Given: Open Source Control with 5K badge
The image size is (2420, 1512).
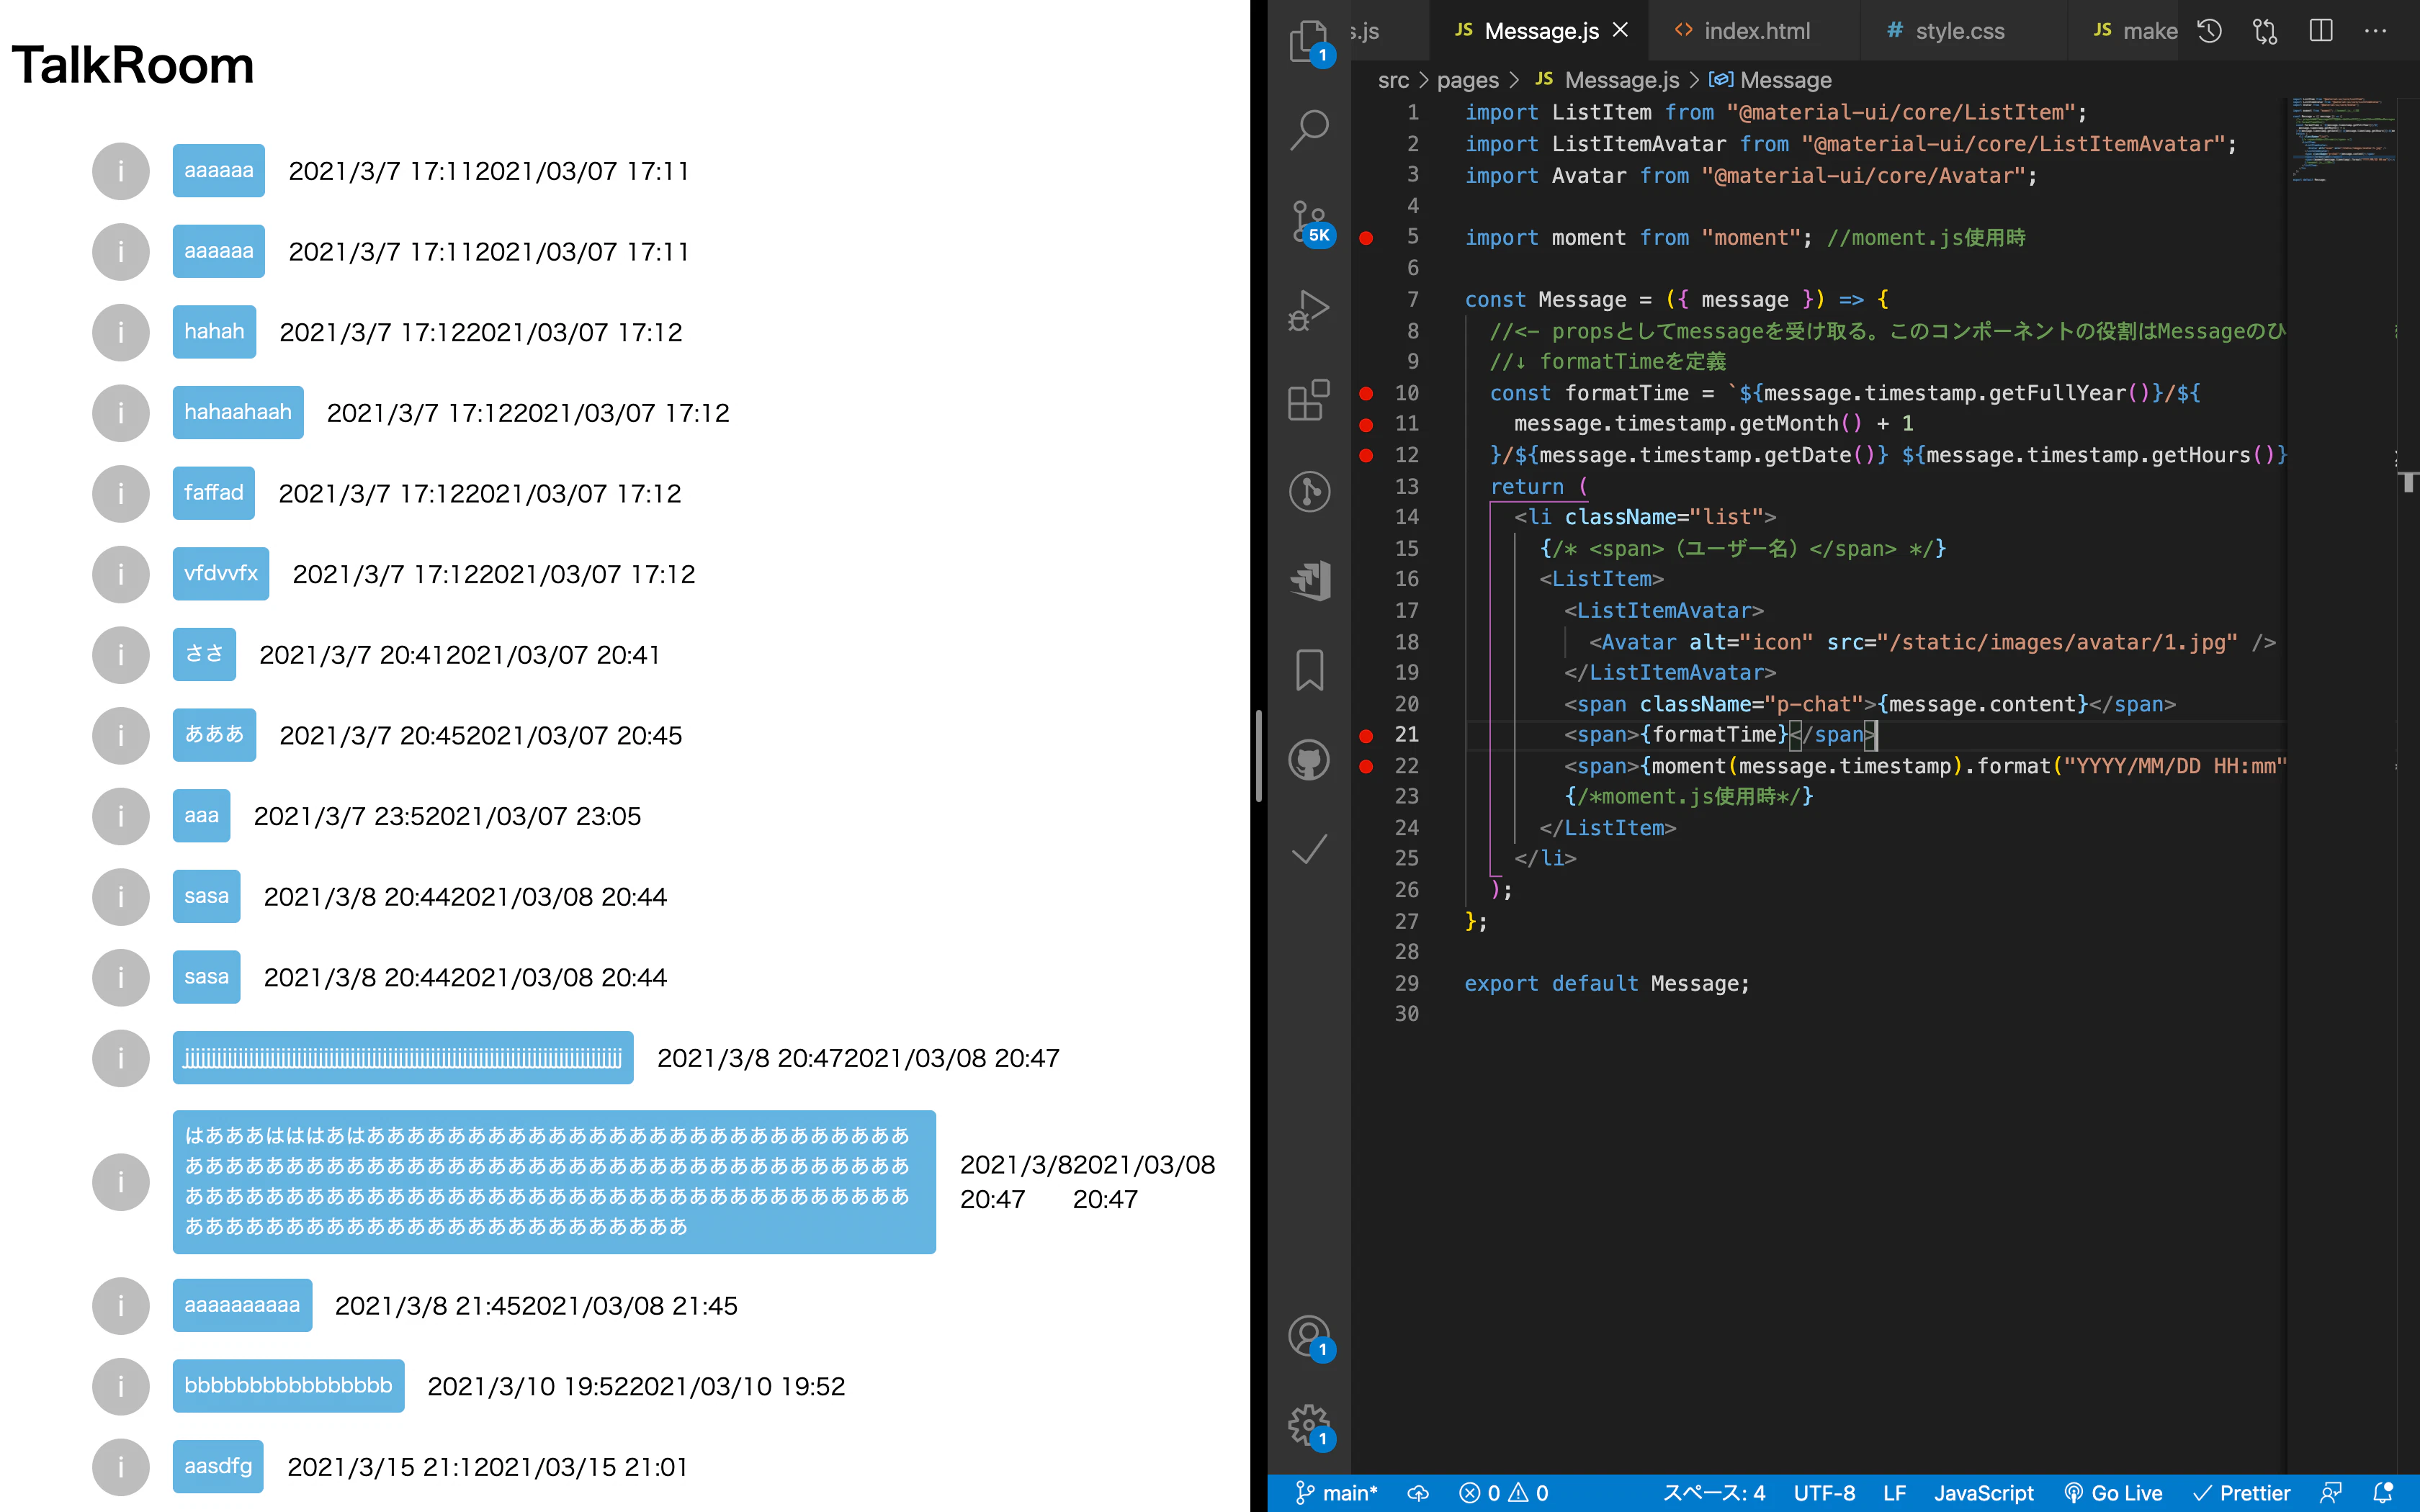Looking at the screenshot, I should pyautogui.click(x=1311, y=222).
